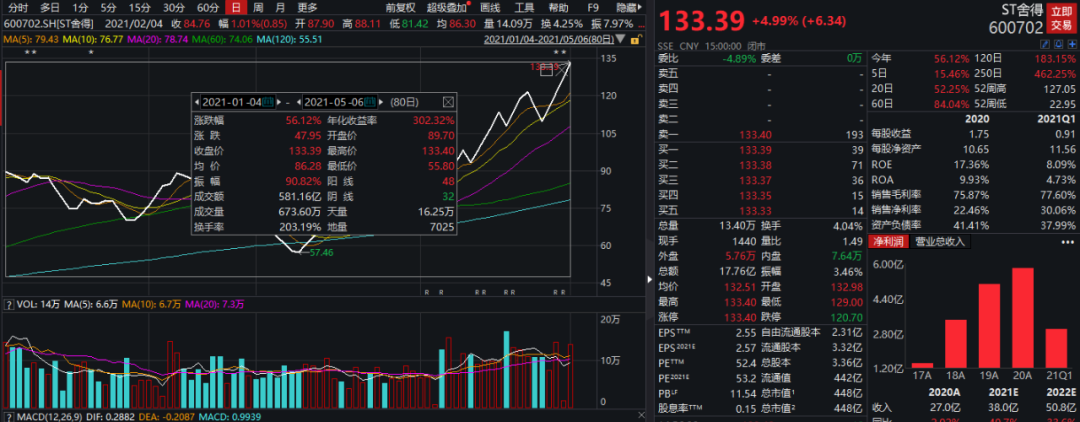Click the 立即交易 trade now button
This screenshot has height=422, width=1080.
click(1059, 19)
